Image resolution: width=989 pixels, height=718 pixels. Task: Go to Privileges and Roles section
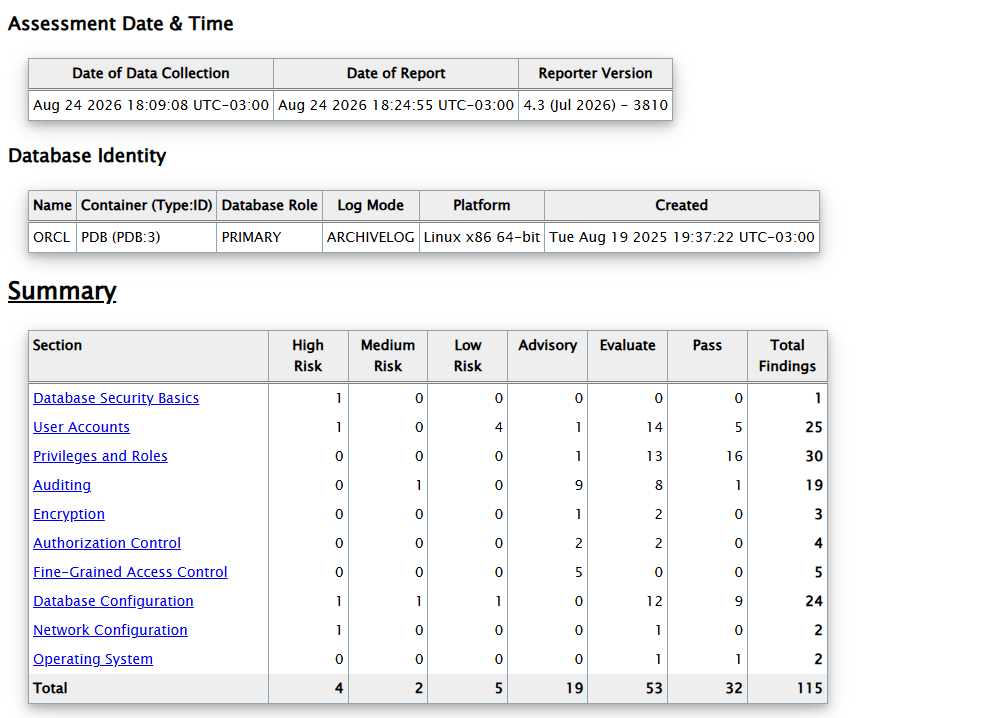(100, 456)
